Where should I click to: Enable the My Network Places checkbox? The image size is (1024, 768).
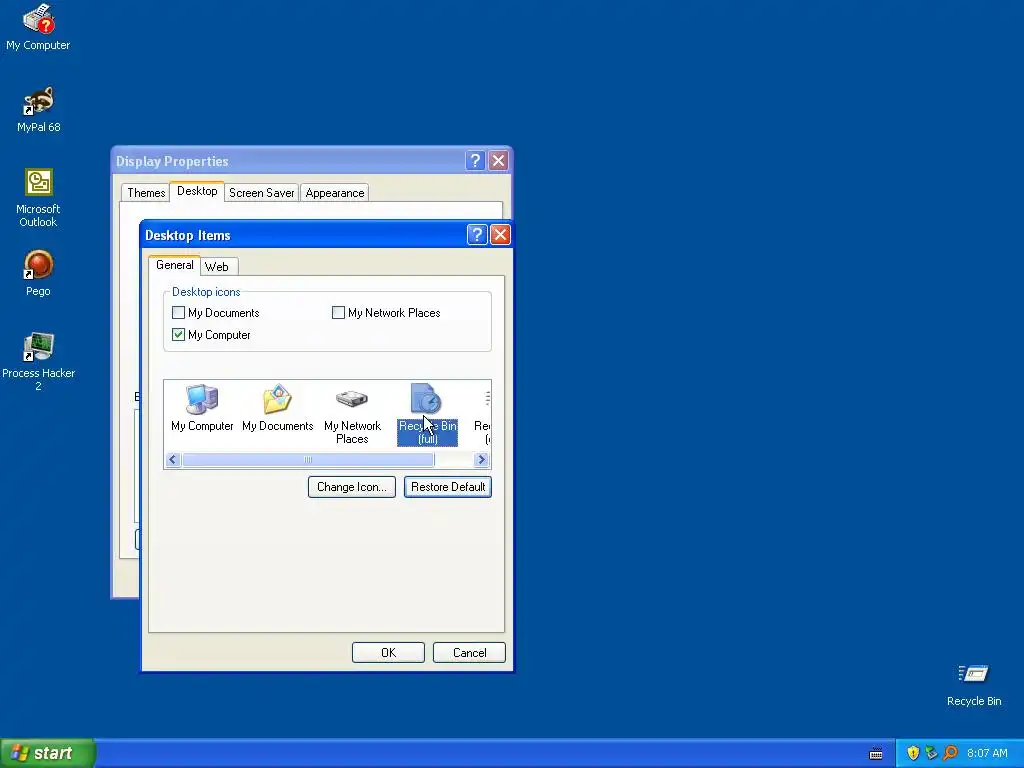point(338,312)
